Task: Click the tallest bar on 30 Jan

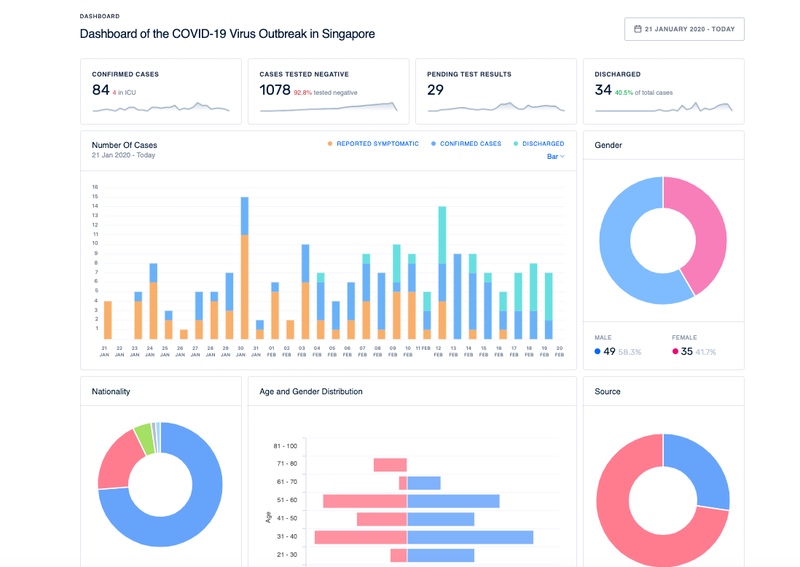Action: coord(244,268)
